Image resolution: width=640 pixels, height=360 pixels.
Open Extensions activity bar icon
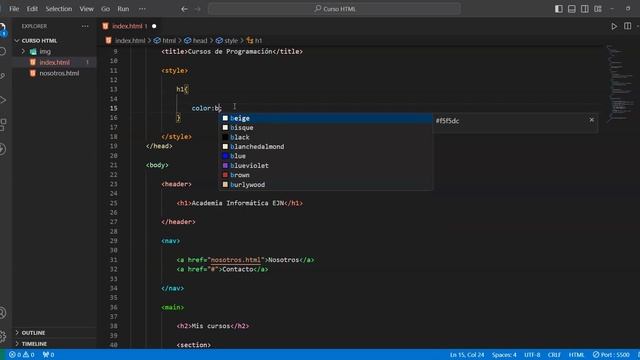click(3, 124)
